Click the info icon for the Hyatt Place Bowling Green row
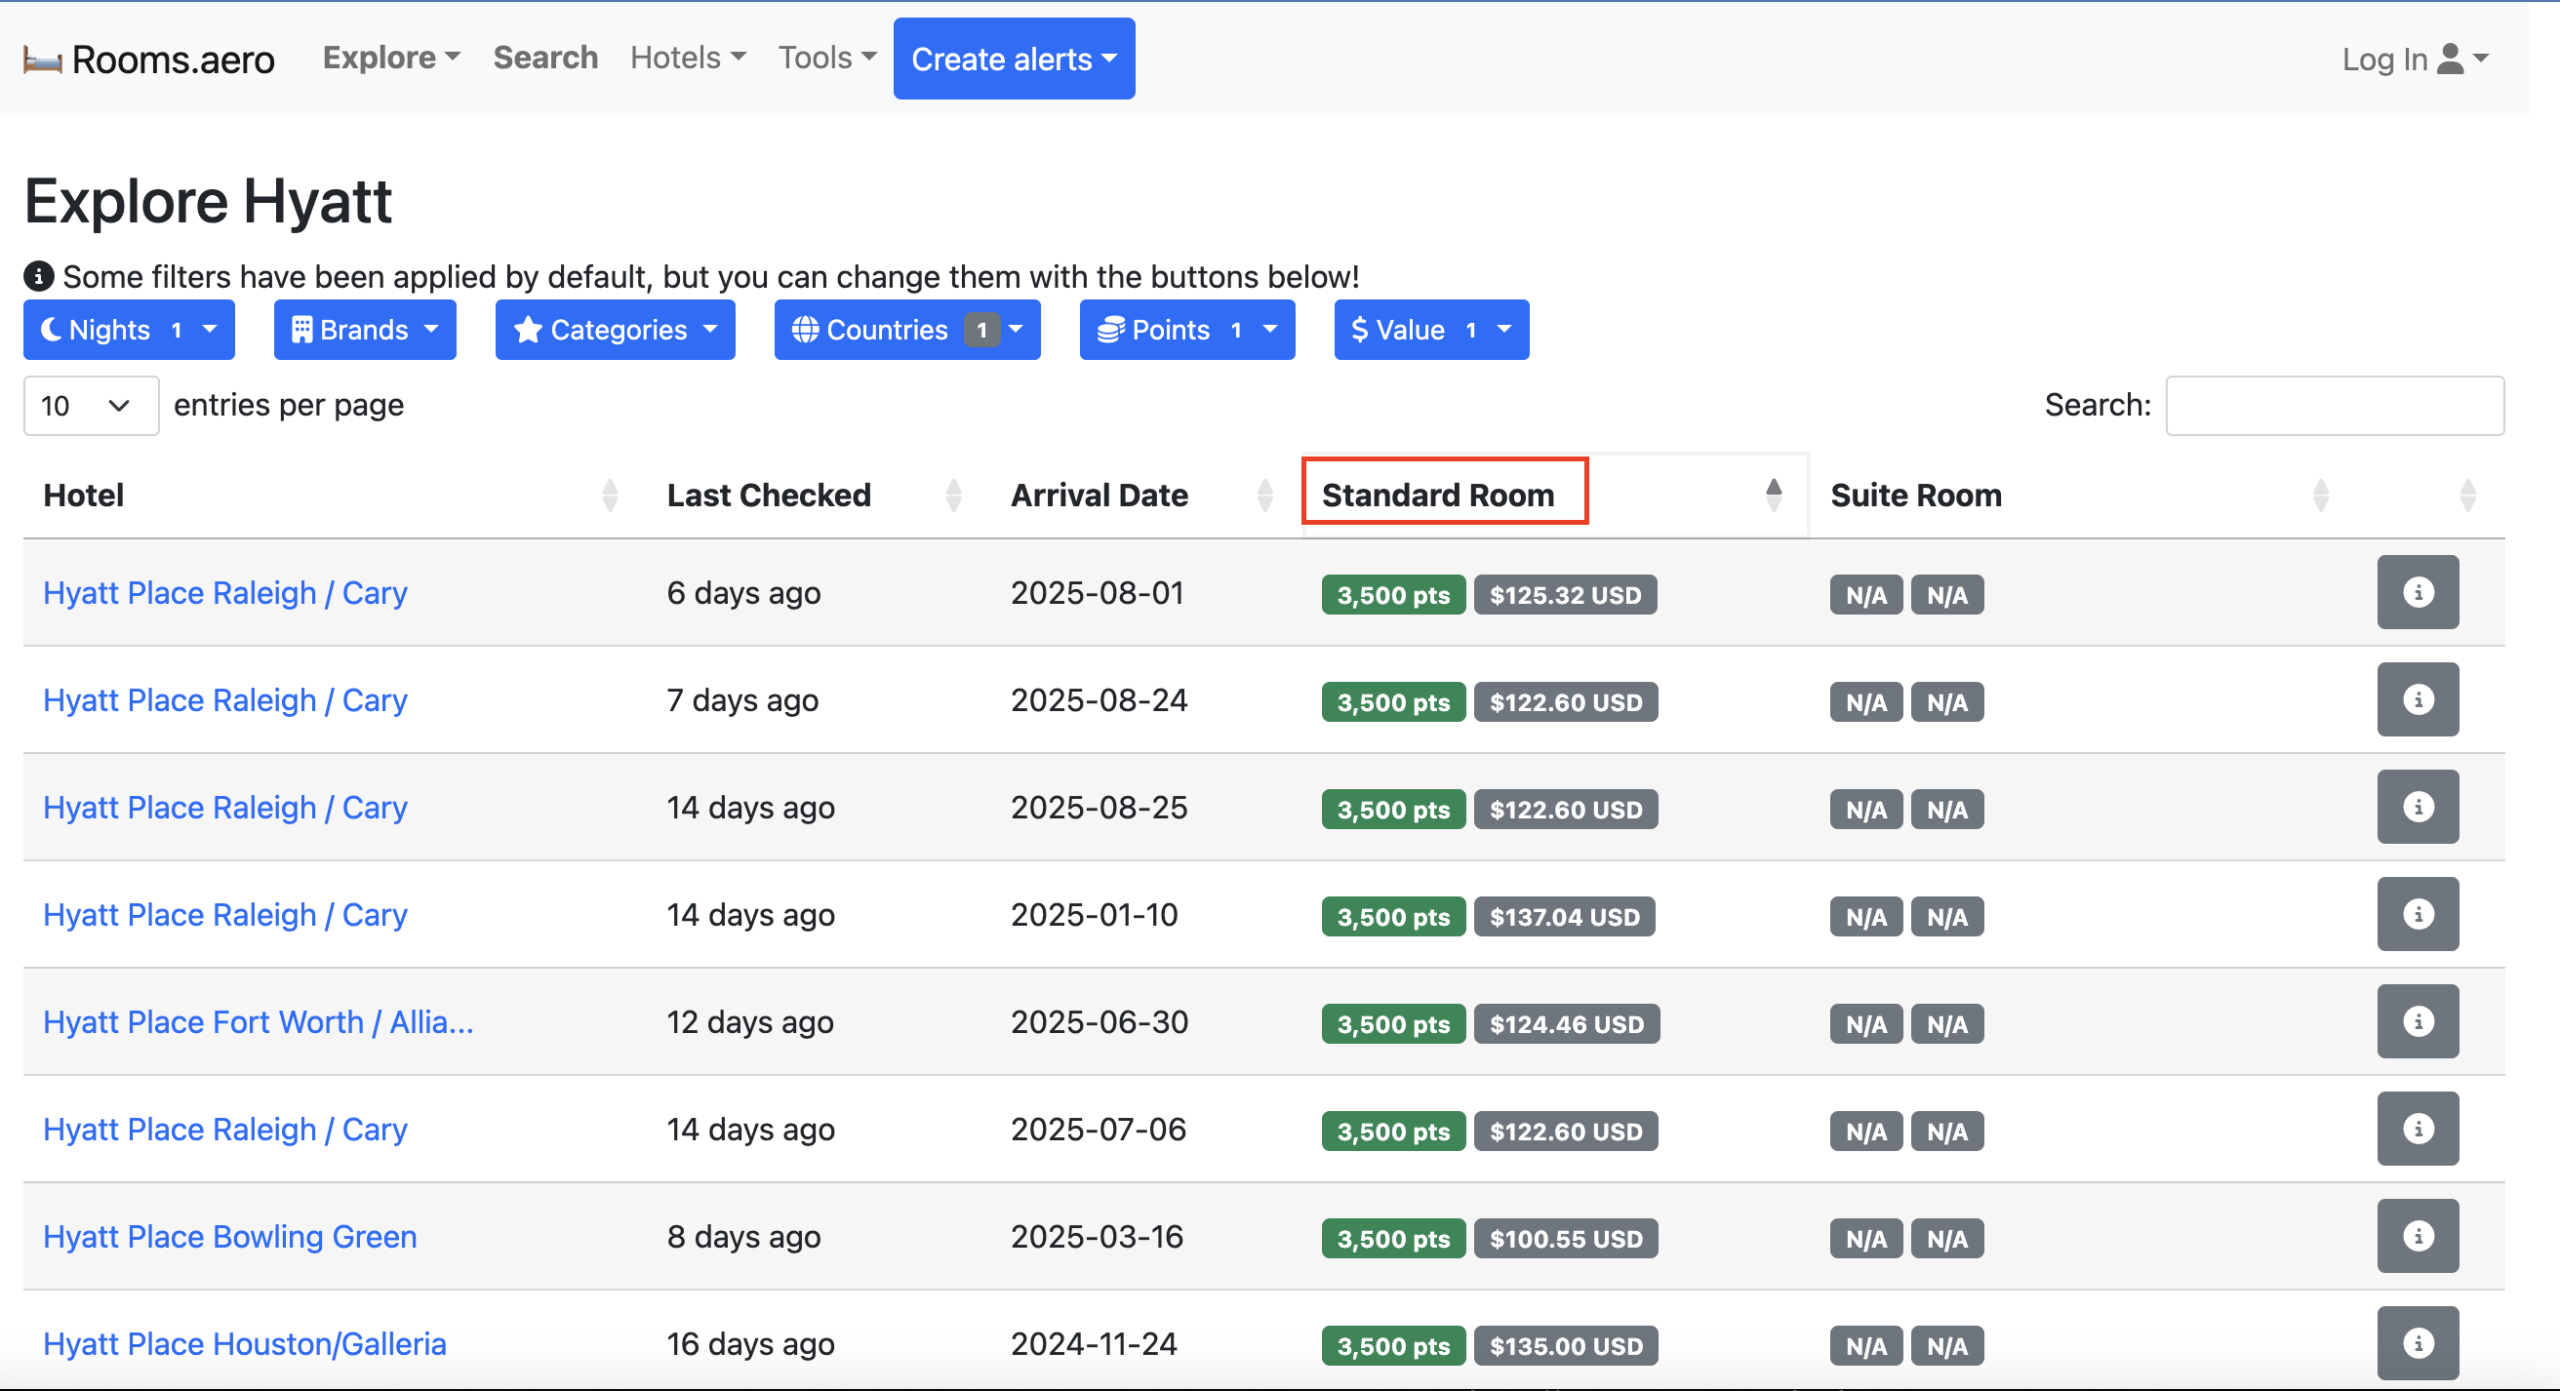 click(2417, 1236)
